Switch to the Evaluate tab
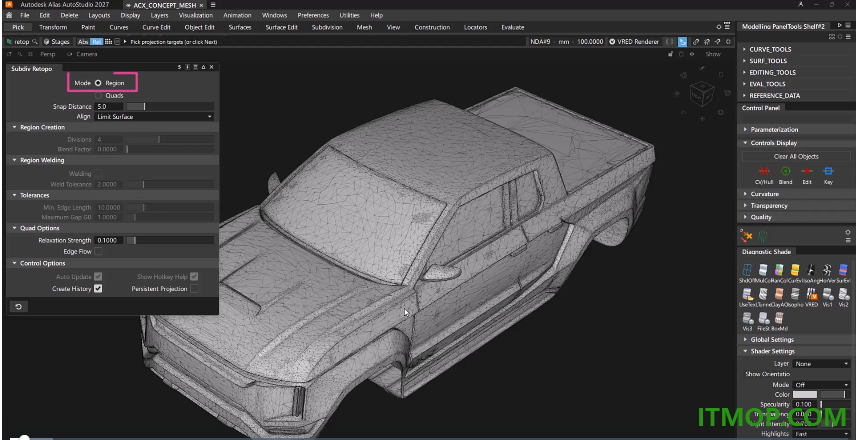This screenshot has height=440, width=856. click(x=513, y=27)
